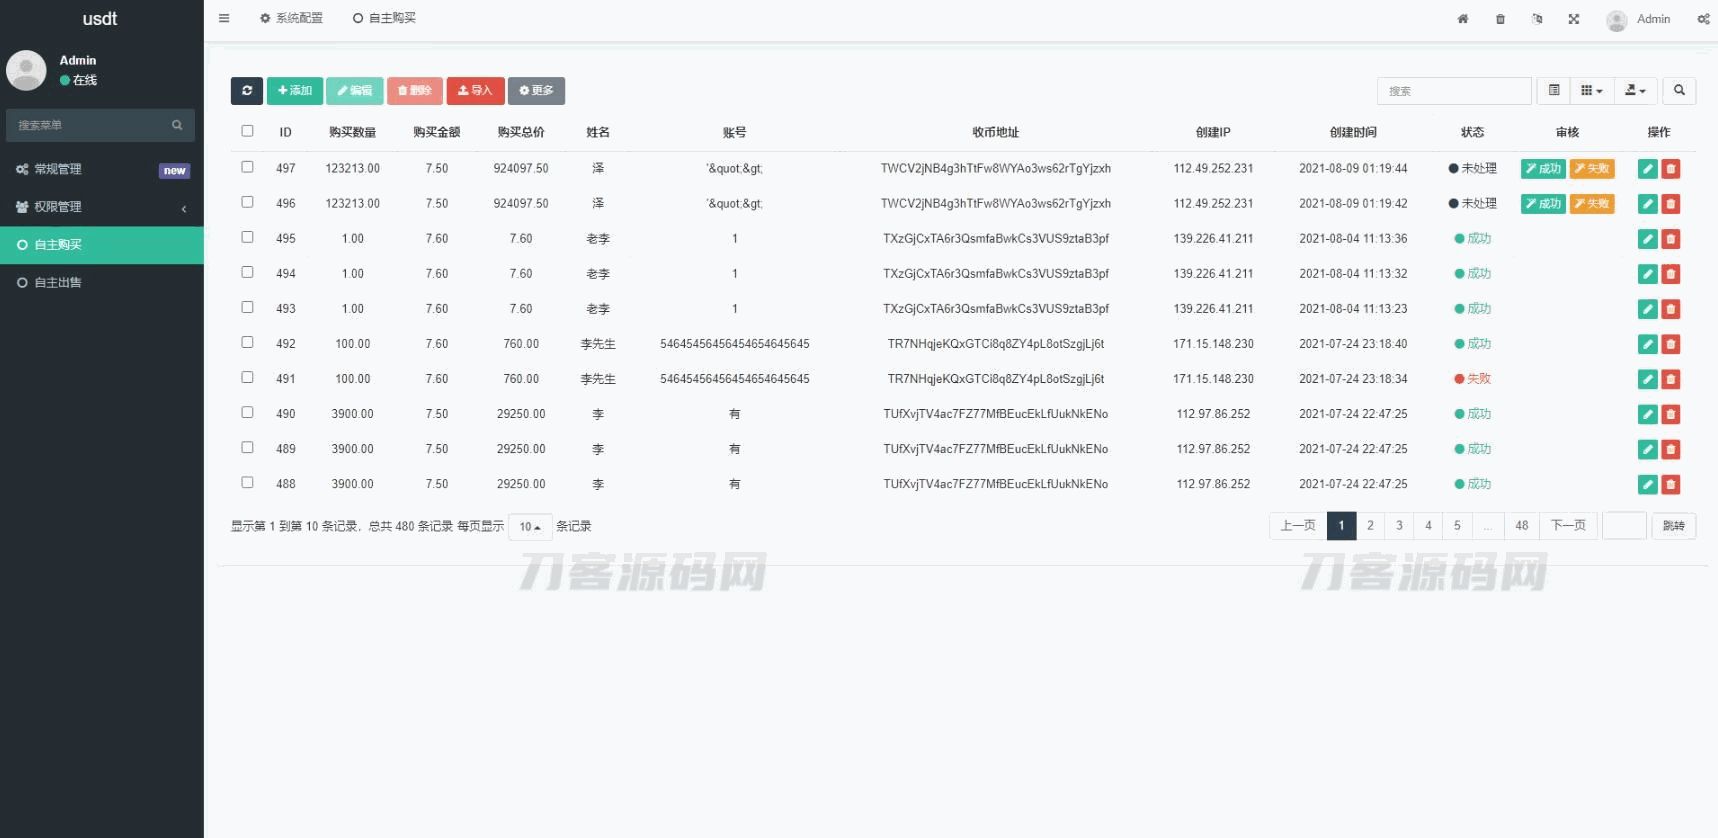The height and width of the screenshot is (838, 1718).
Task: Expand 权限管理 sidebar menu
Action: point(100,207)
